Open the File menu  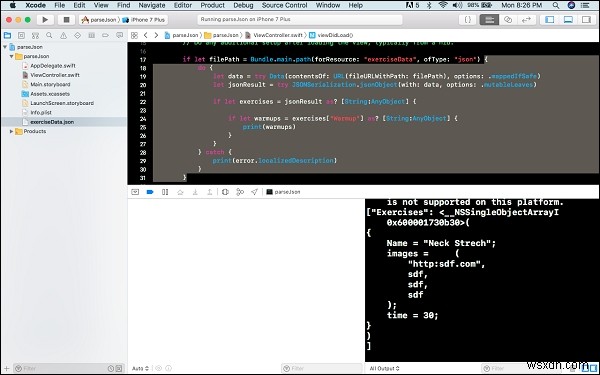coord(60,5)
